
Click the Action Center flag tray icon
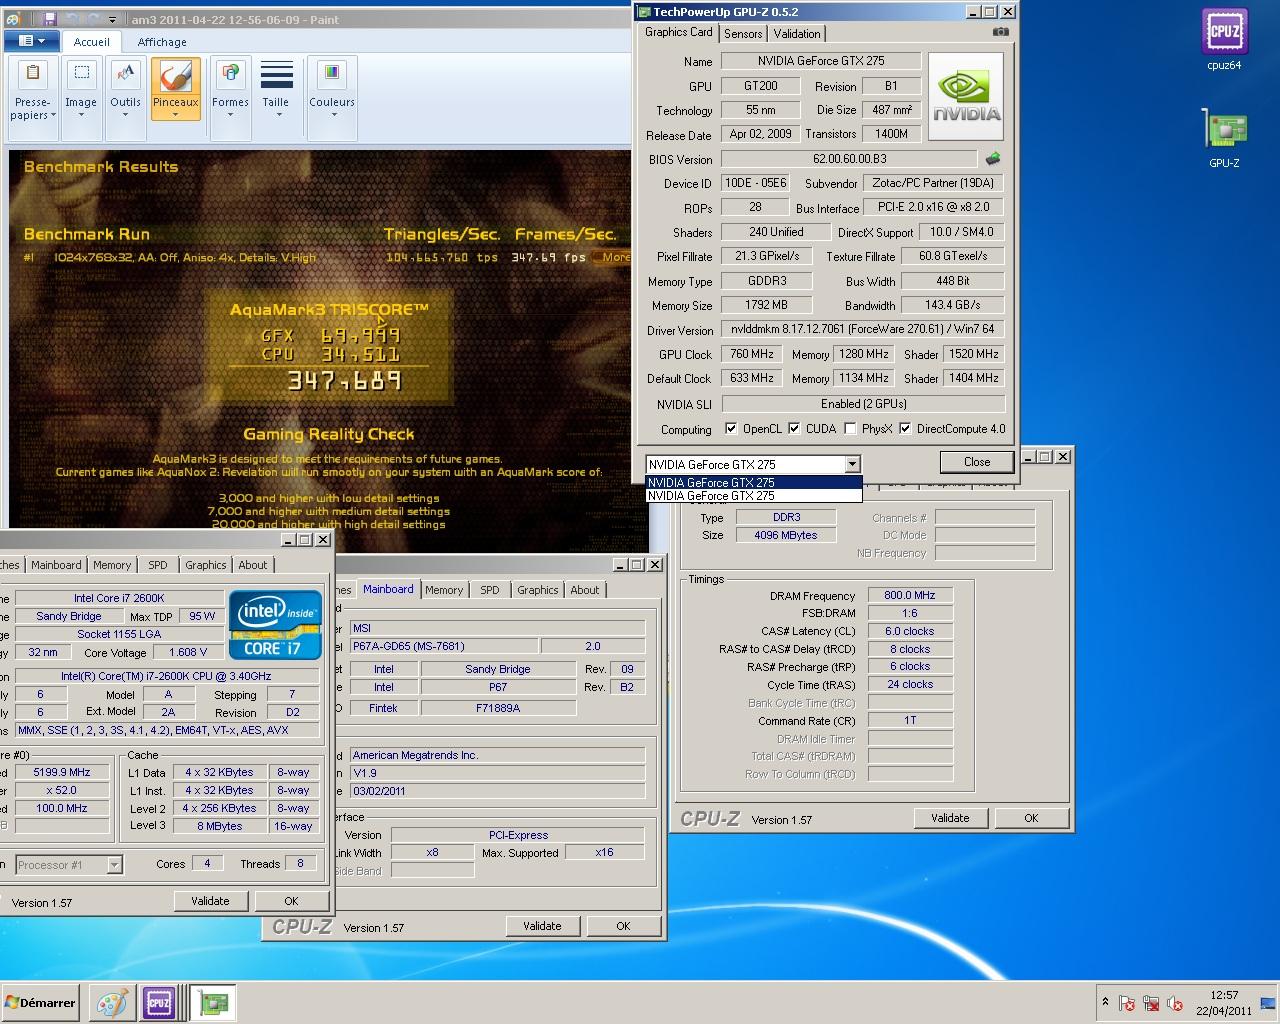pyautogui.click(x=1127, y=1004)
